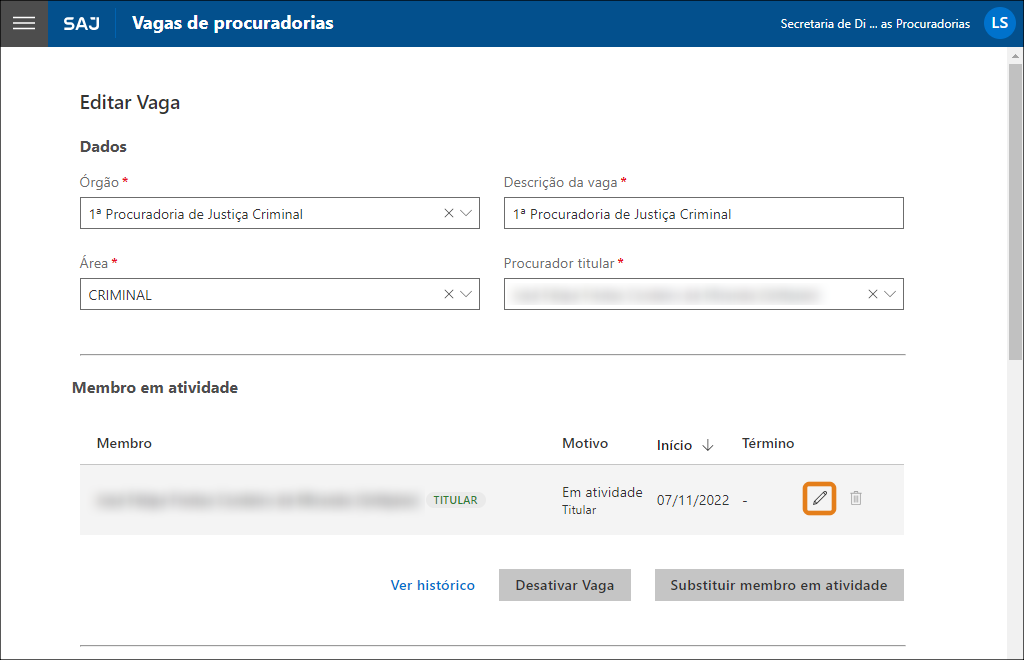
Task: Click the LS user avatar
Action: pos(999,23)
